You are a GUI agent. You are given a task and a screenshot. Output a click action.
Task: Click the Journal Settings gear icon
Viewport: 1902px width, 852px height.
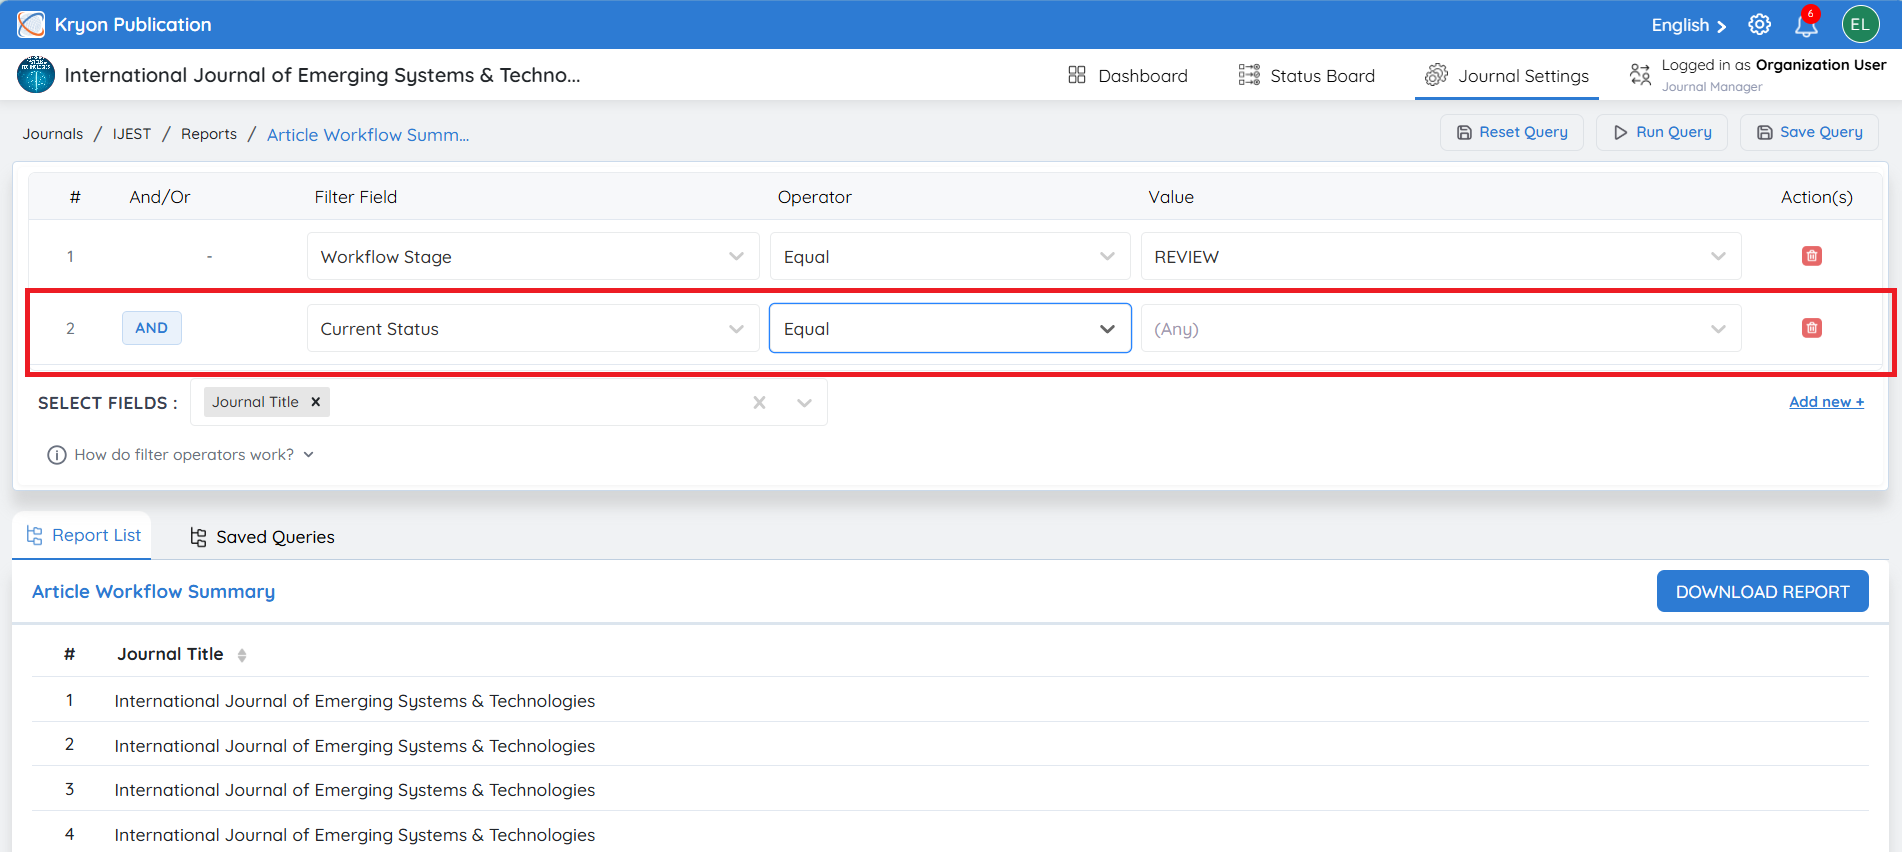(x=1436, y=75)
